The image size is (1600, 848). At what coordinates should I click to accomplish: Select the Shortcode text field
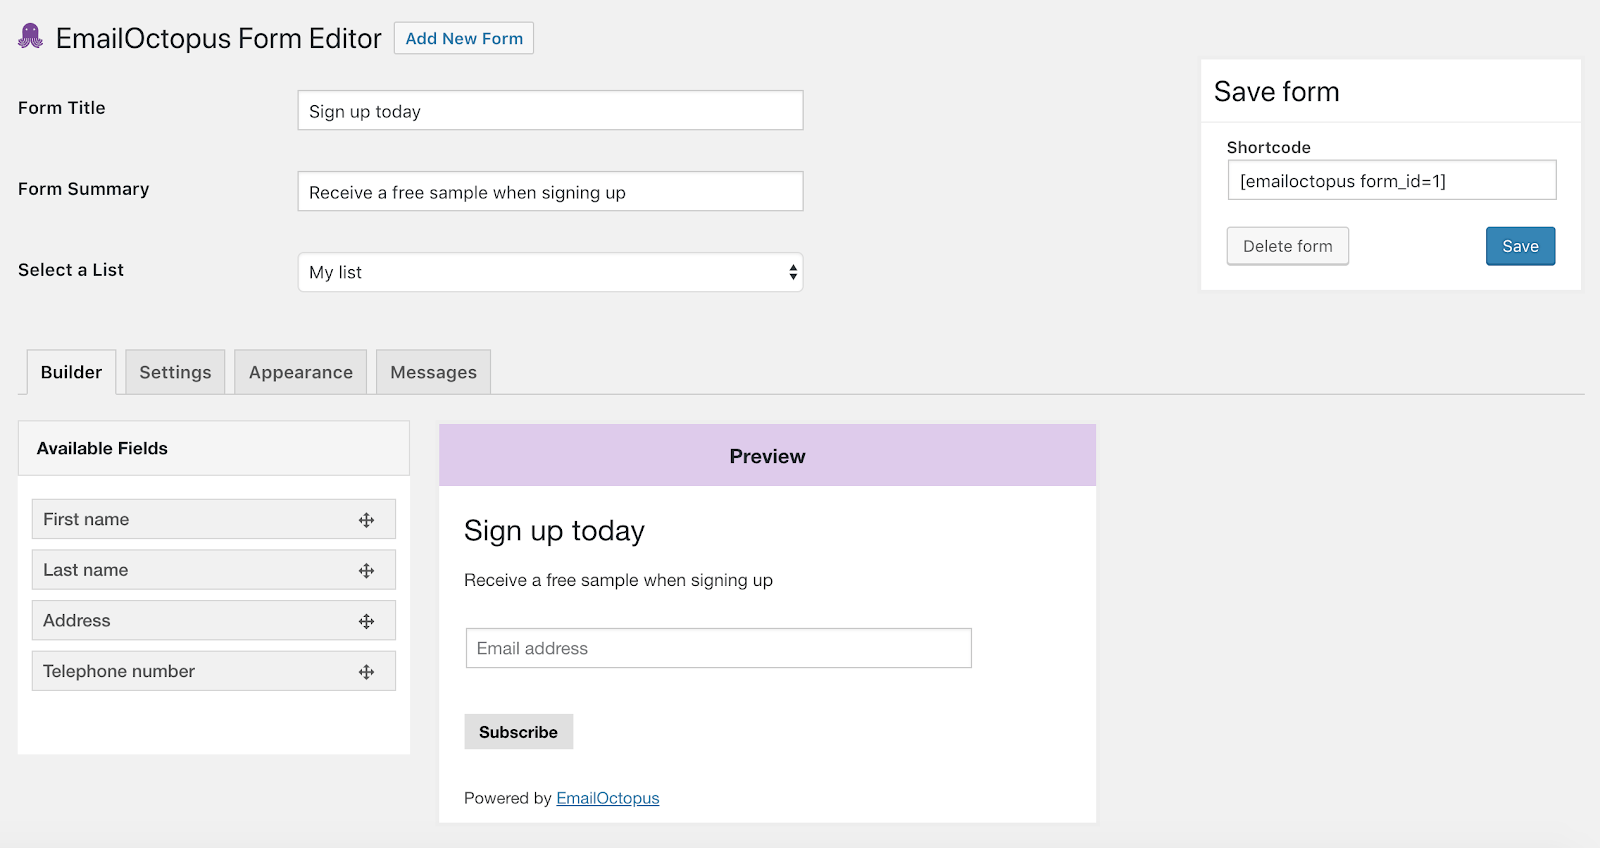click(1391, 179)
